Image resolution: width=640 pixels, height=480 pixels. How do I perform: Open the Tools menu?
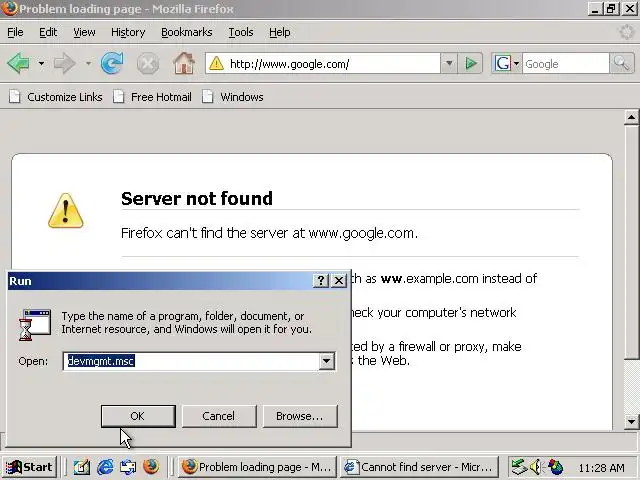pyautogui.click(x=241, y=32)
